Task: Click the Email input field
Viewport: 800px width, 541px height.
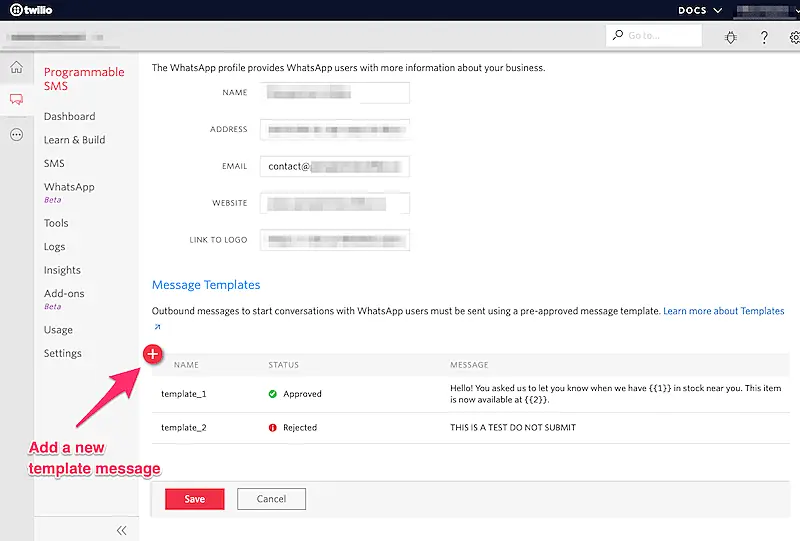Action: click(x=334, y=166)
